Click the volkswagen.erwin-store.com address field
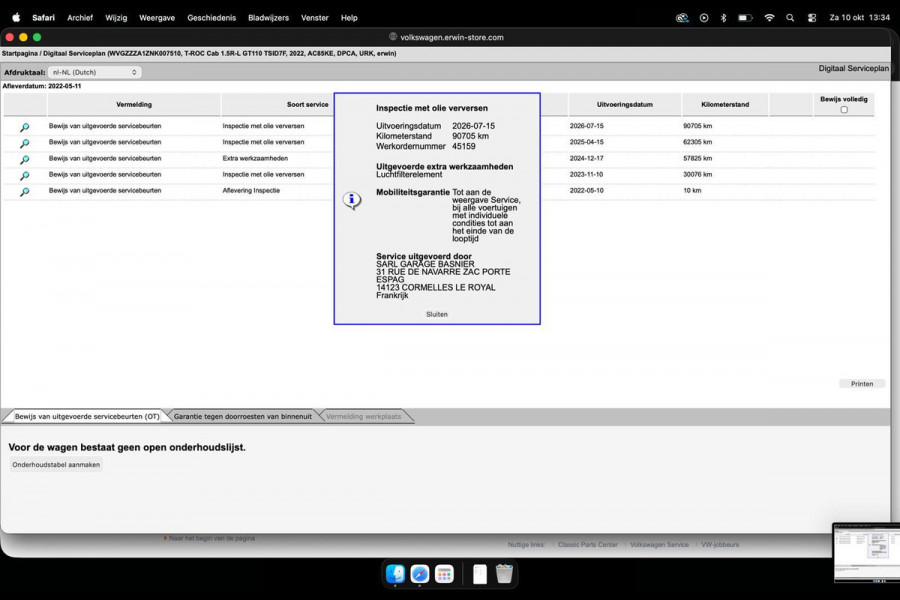The width and height of the screenshot is (900, 600). click(x=447, y=37)
